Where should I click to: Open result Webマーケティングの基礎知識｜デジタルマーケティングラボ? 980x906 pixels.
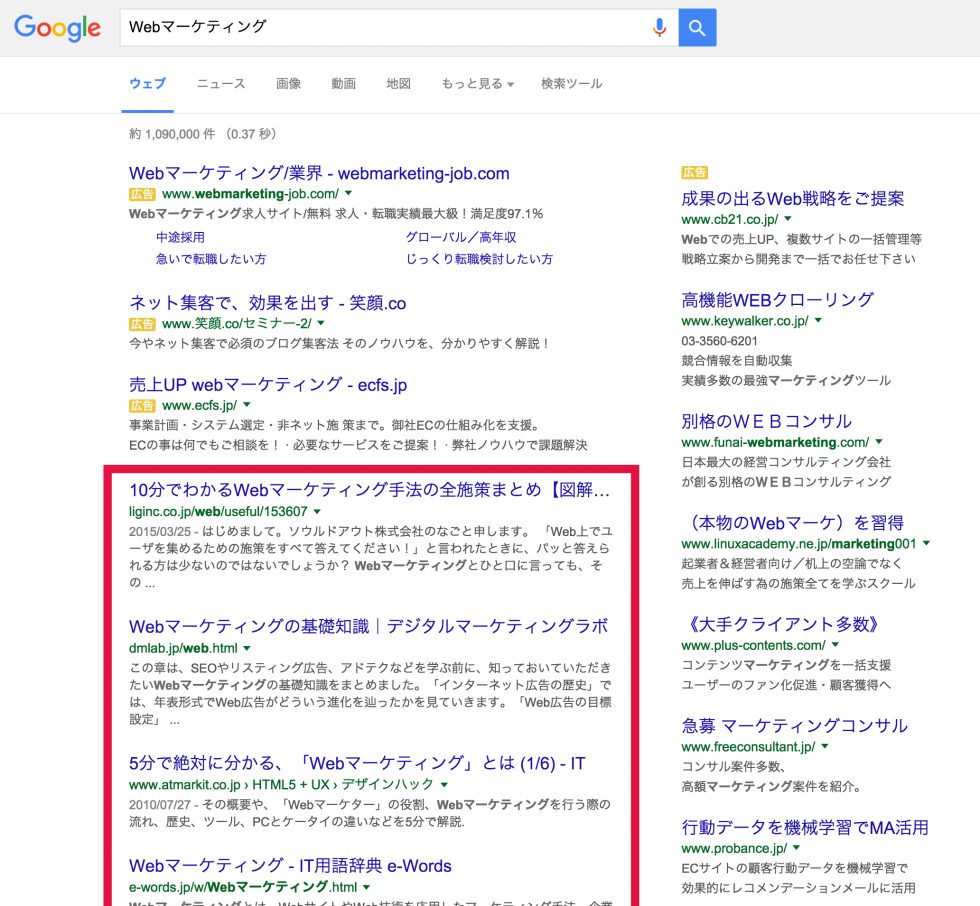tap(368, 626)
